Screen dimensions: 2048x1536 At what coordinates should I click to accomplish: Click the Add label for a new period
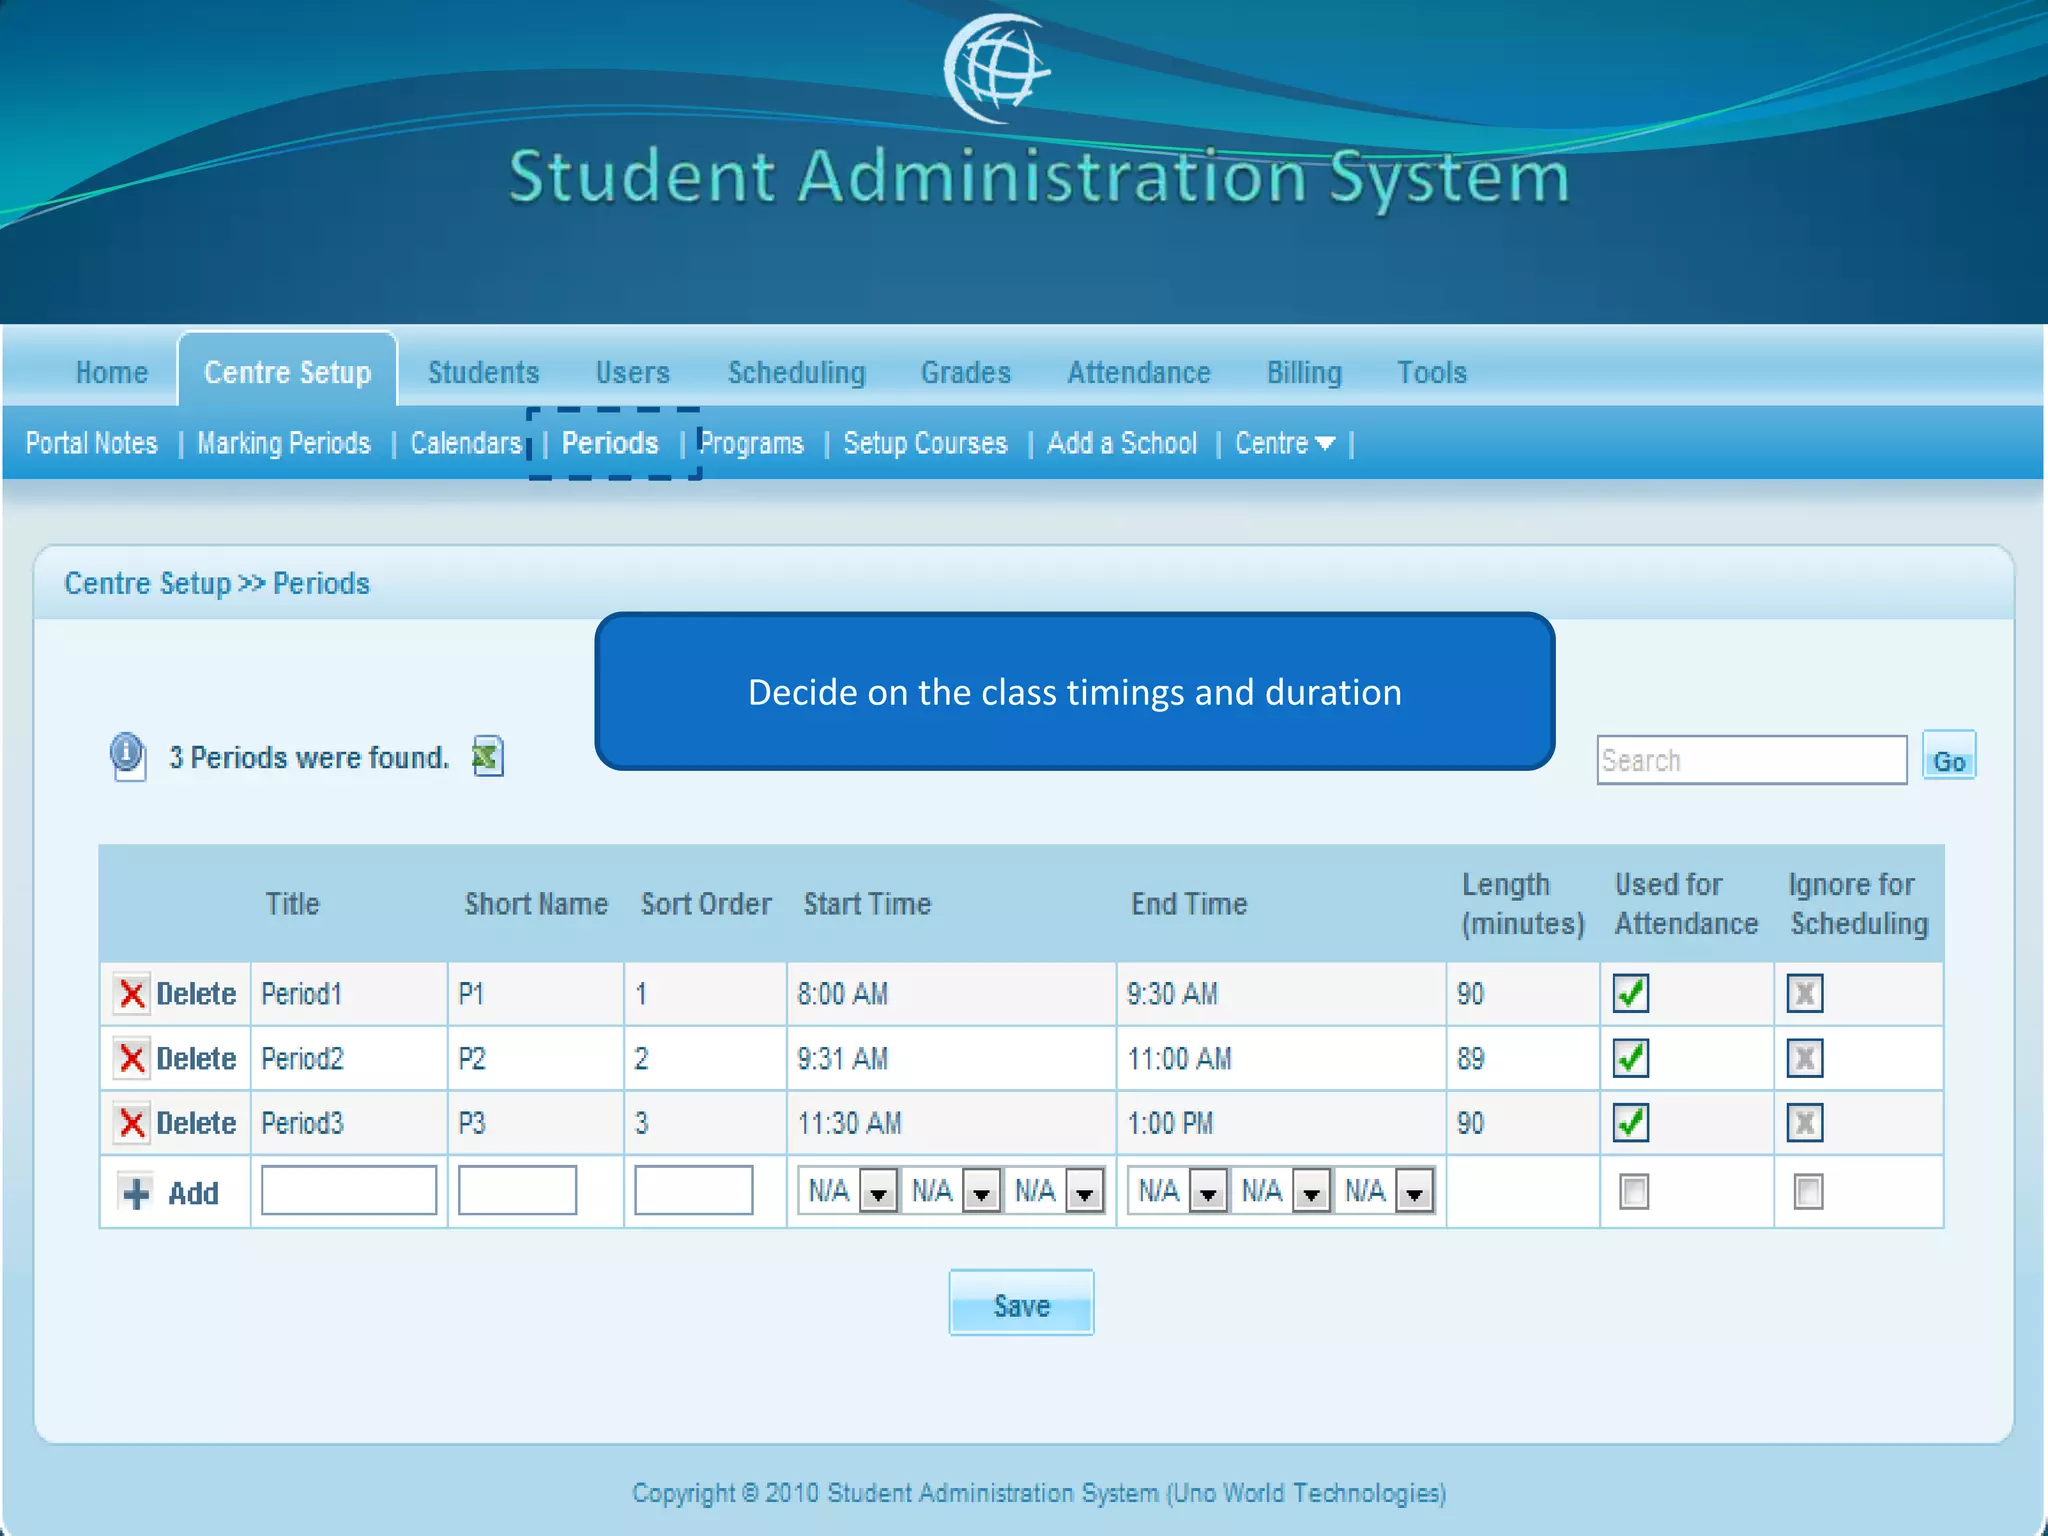point(193,1193)
